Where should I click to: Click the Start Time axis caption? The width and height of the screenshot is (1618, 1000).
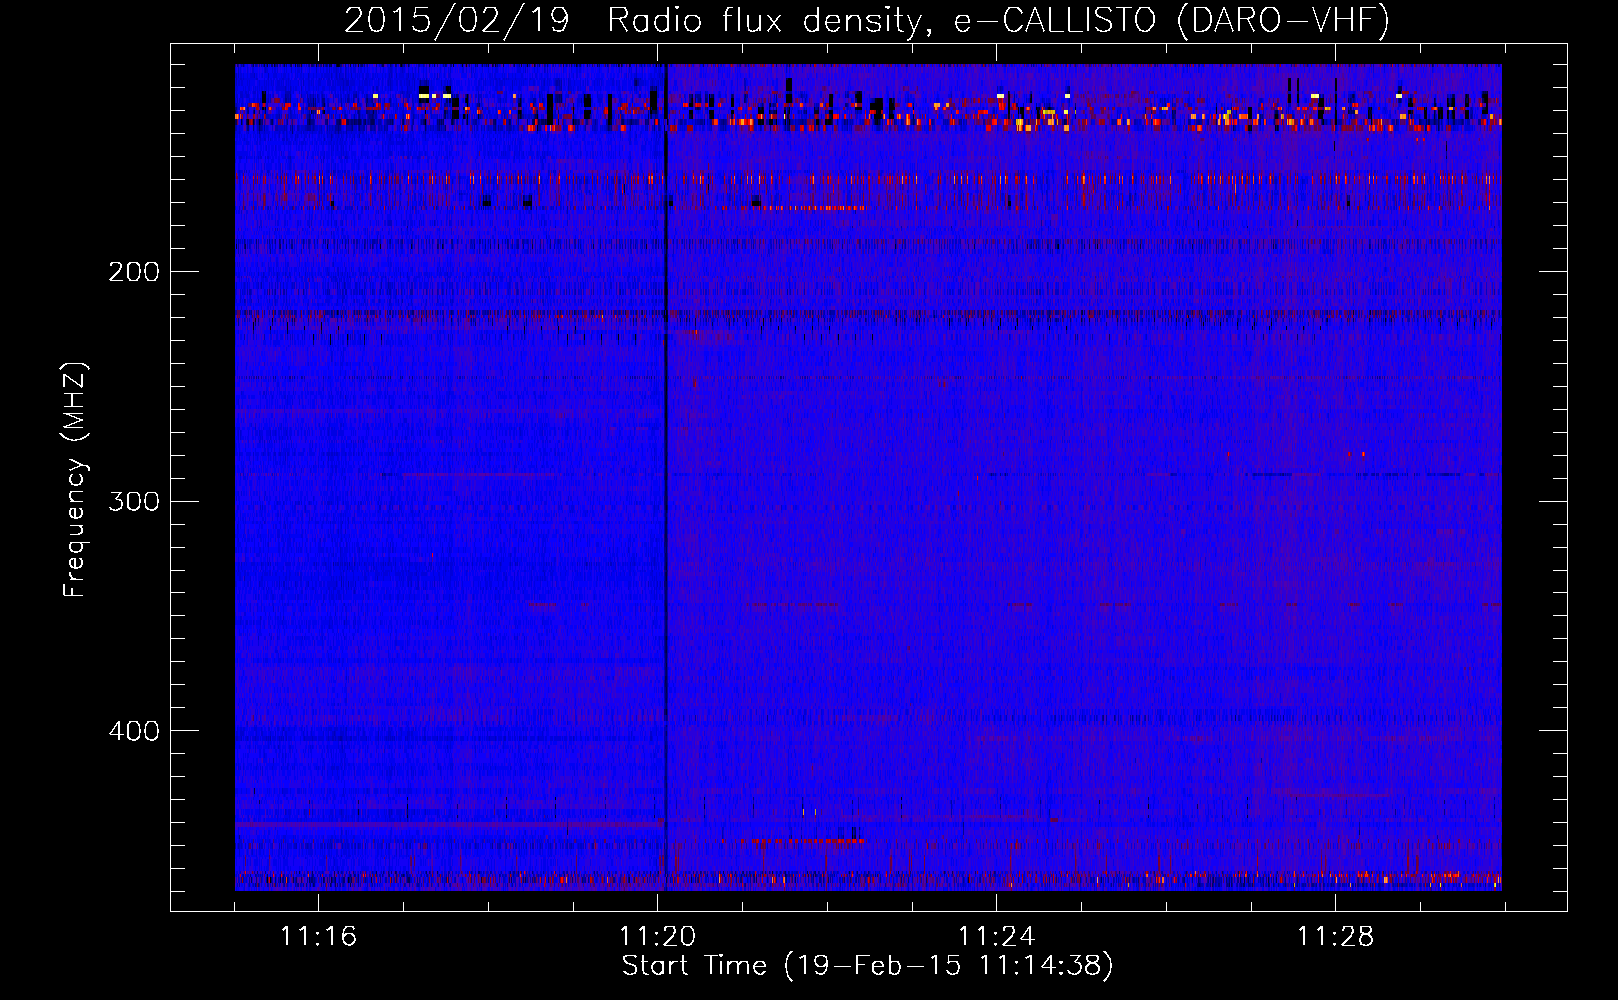pyautogui.click(x=867, y=966)
